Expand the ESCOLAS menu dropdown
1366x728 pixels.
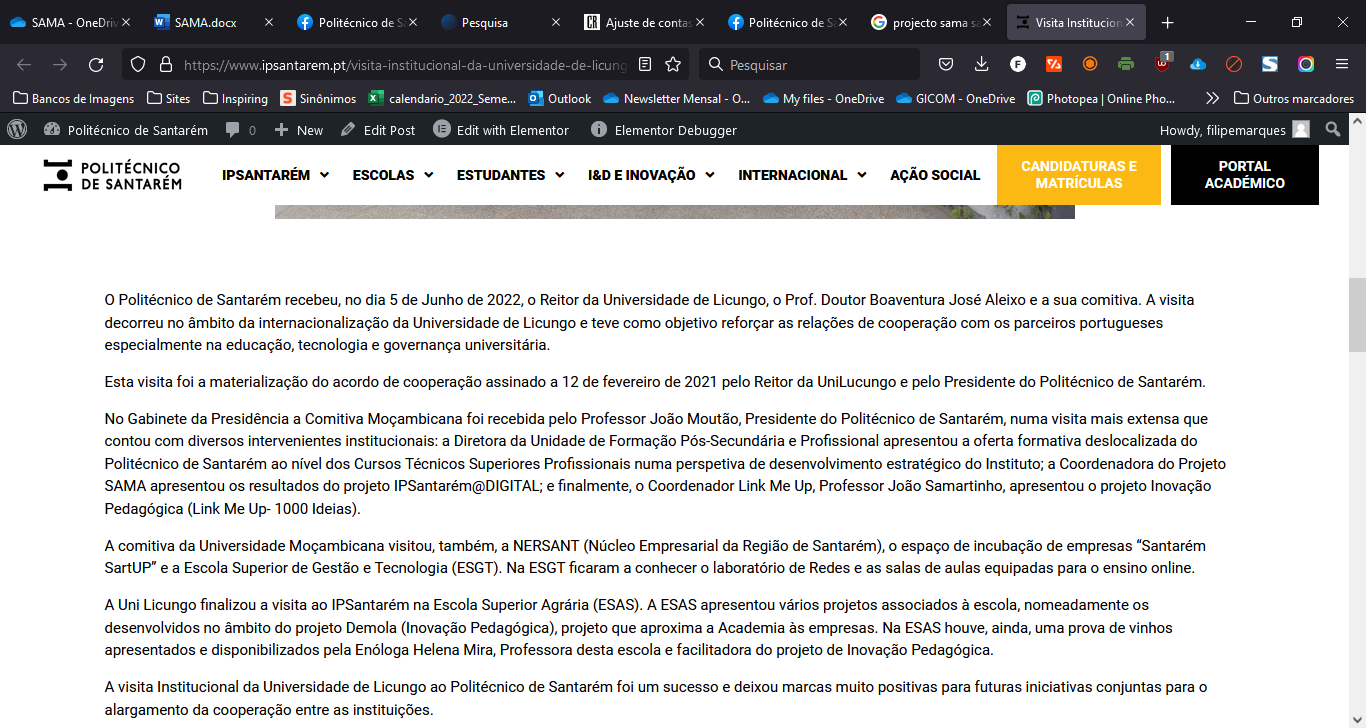click(393, 175)
